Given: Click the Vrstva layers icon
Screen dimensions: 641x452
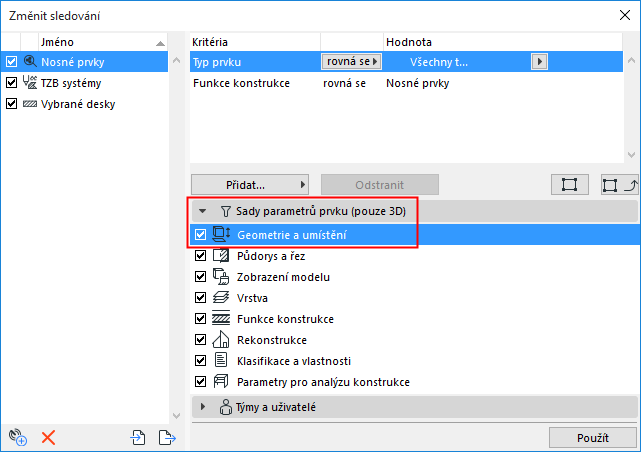Looking at the screenshot, I should [222, 298].
